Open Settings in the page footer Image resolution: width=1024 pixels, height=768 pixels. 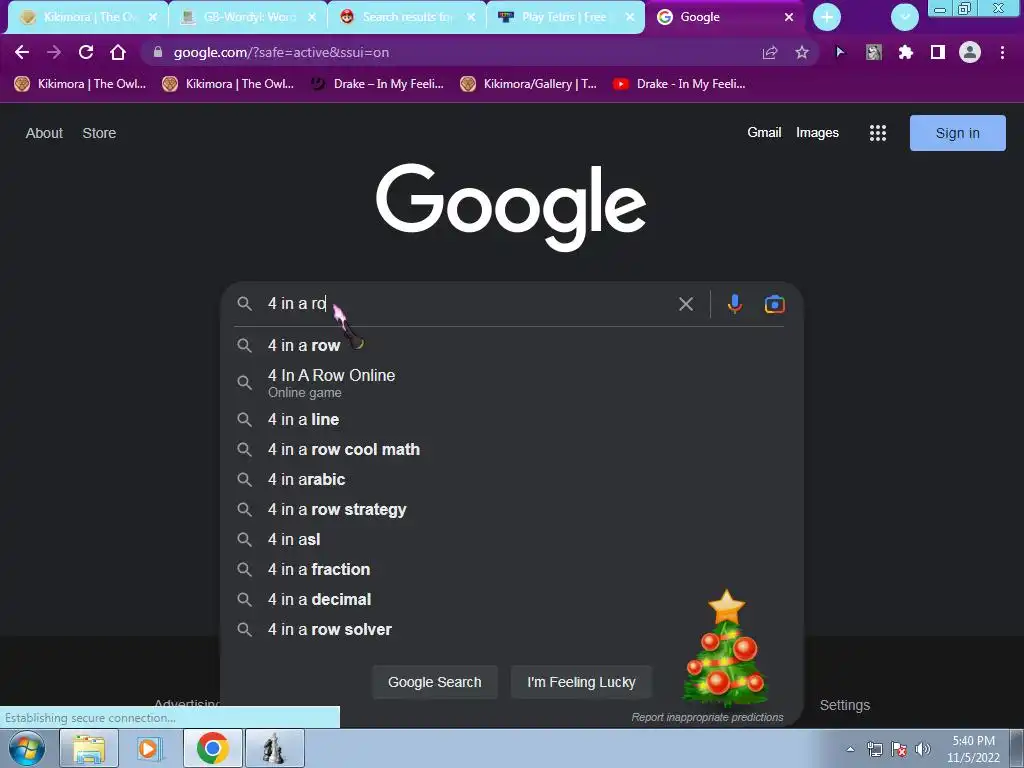[844, 705]
